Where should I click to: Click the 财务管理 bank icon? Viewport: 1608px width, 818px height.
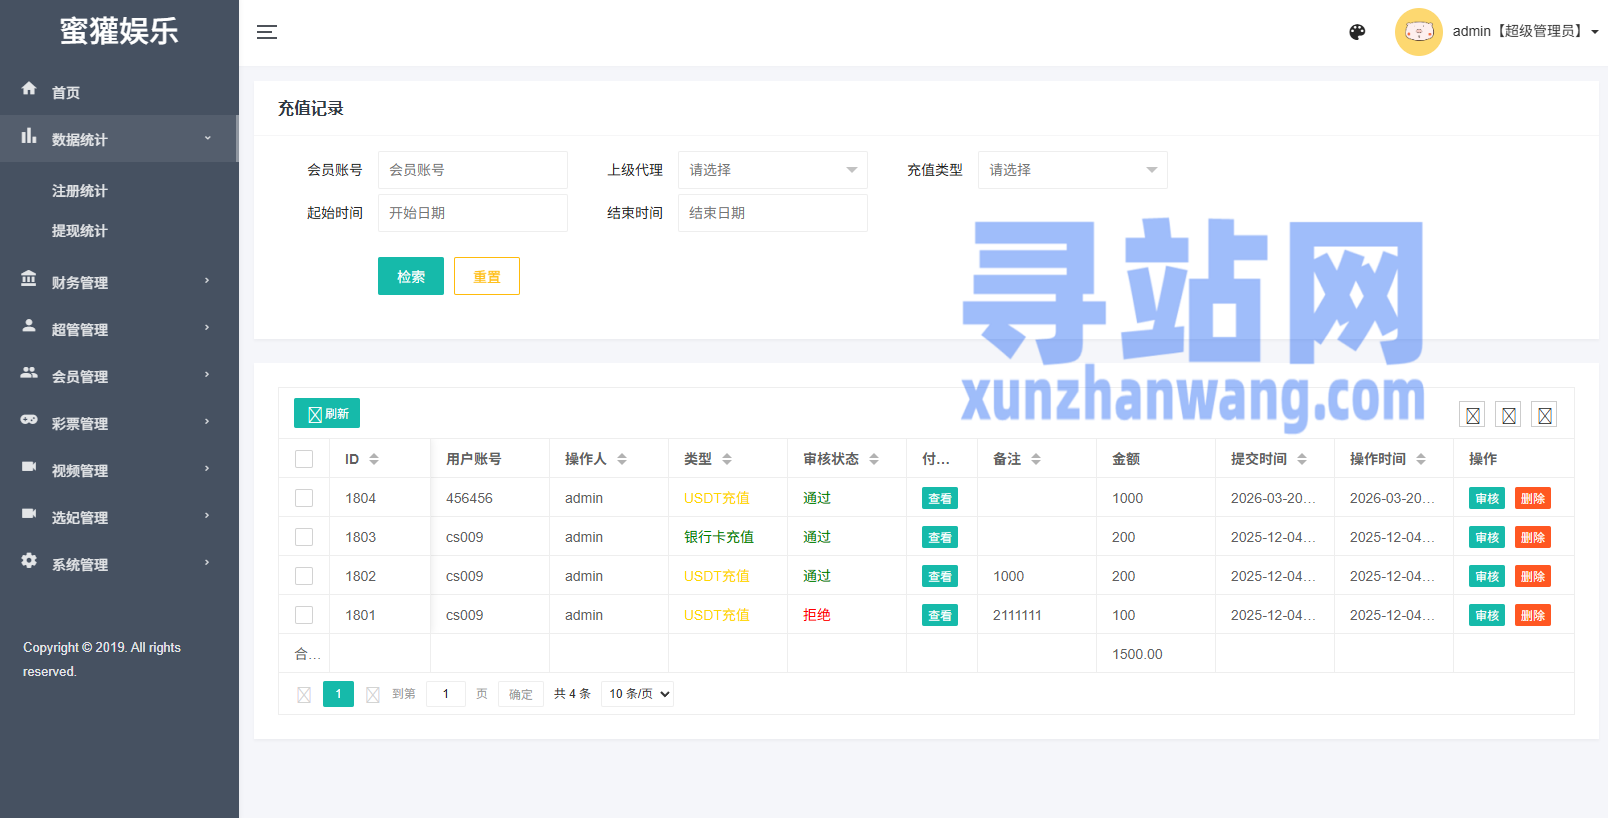click(x=29, y=279)
